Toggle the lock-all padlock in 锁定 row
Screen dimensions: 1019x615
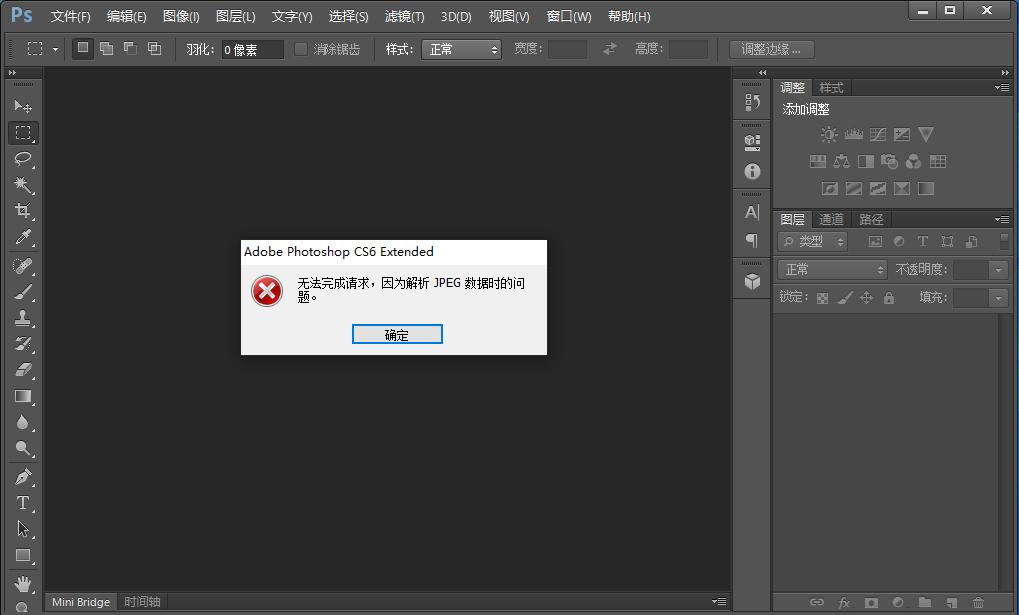click(x=888, y=297)
